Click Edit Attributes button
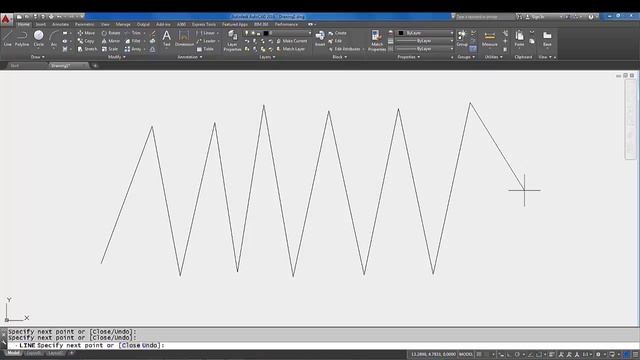 [x=345, y=49]
